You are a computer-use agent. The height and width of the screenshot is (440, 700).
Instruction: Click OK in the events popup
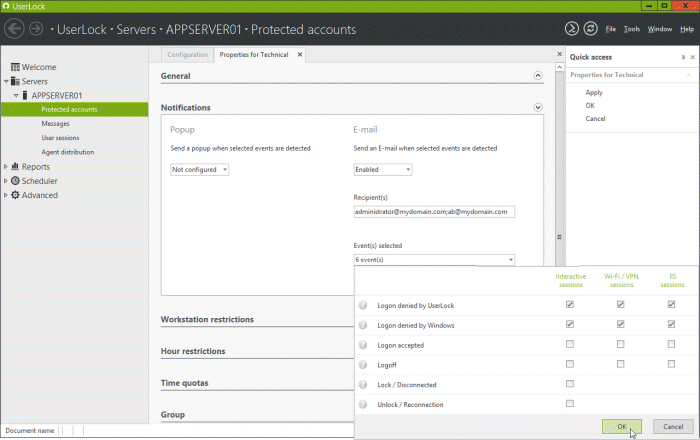621,427
